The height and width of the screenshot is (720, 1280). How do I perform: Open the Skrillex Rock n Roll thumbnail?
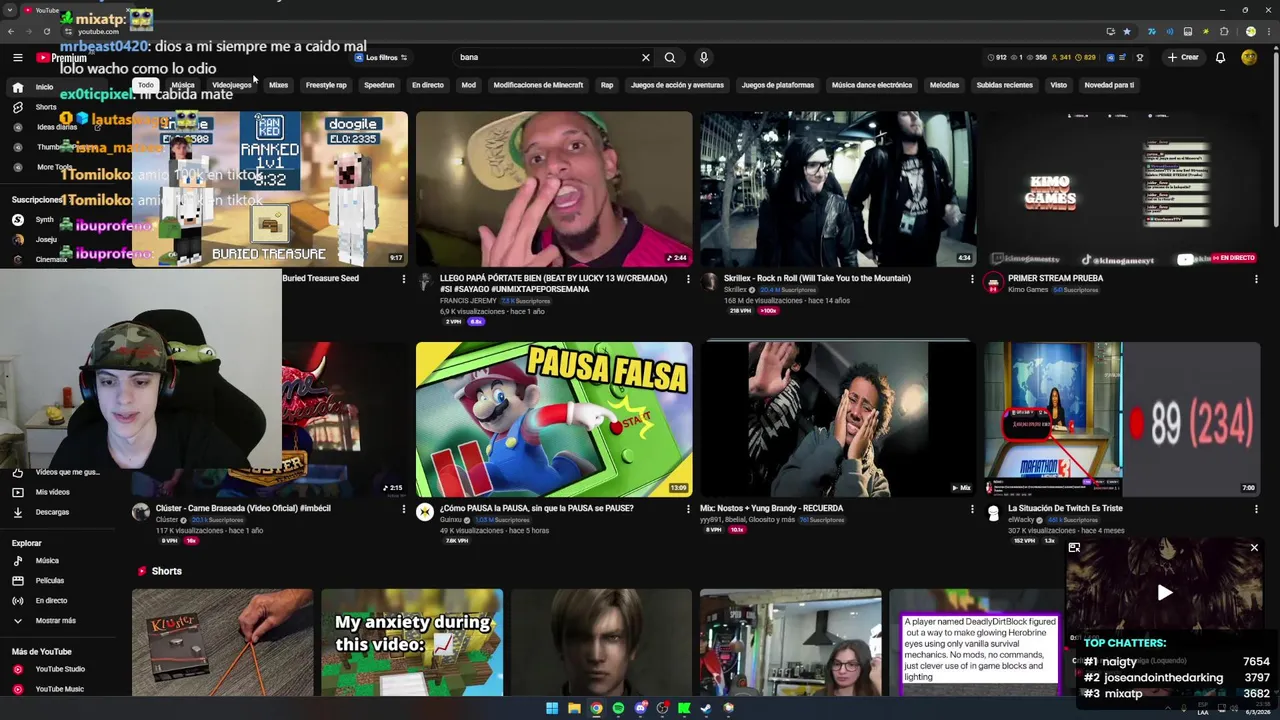pyautogui.click(x=838, y=189)
